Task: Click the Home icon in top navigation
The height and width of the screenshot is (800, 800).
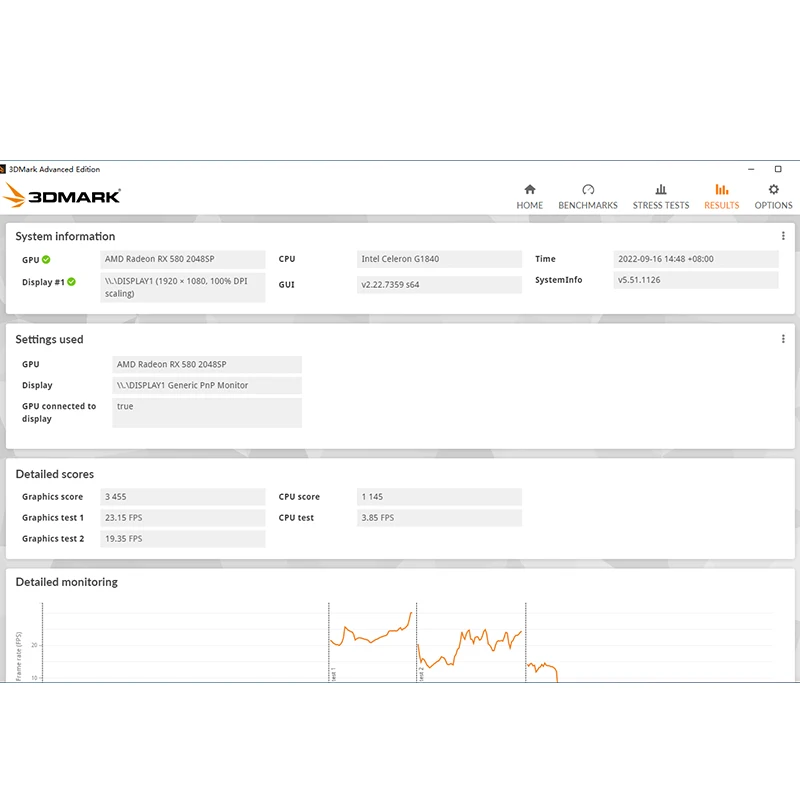Action: click(529, 190)
